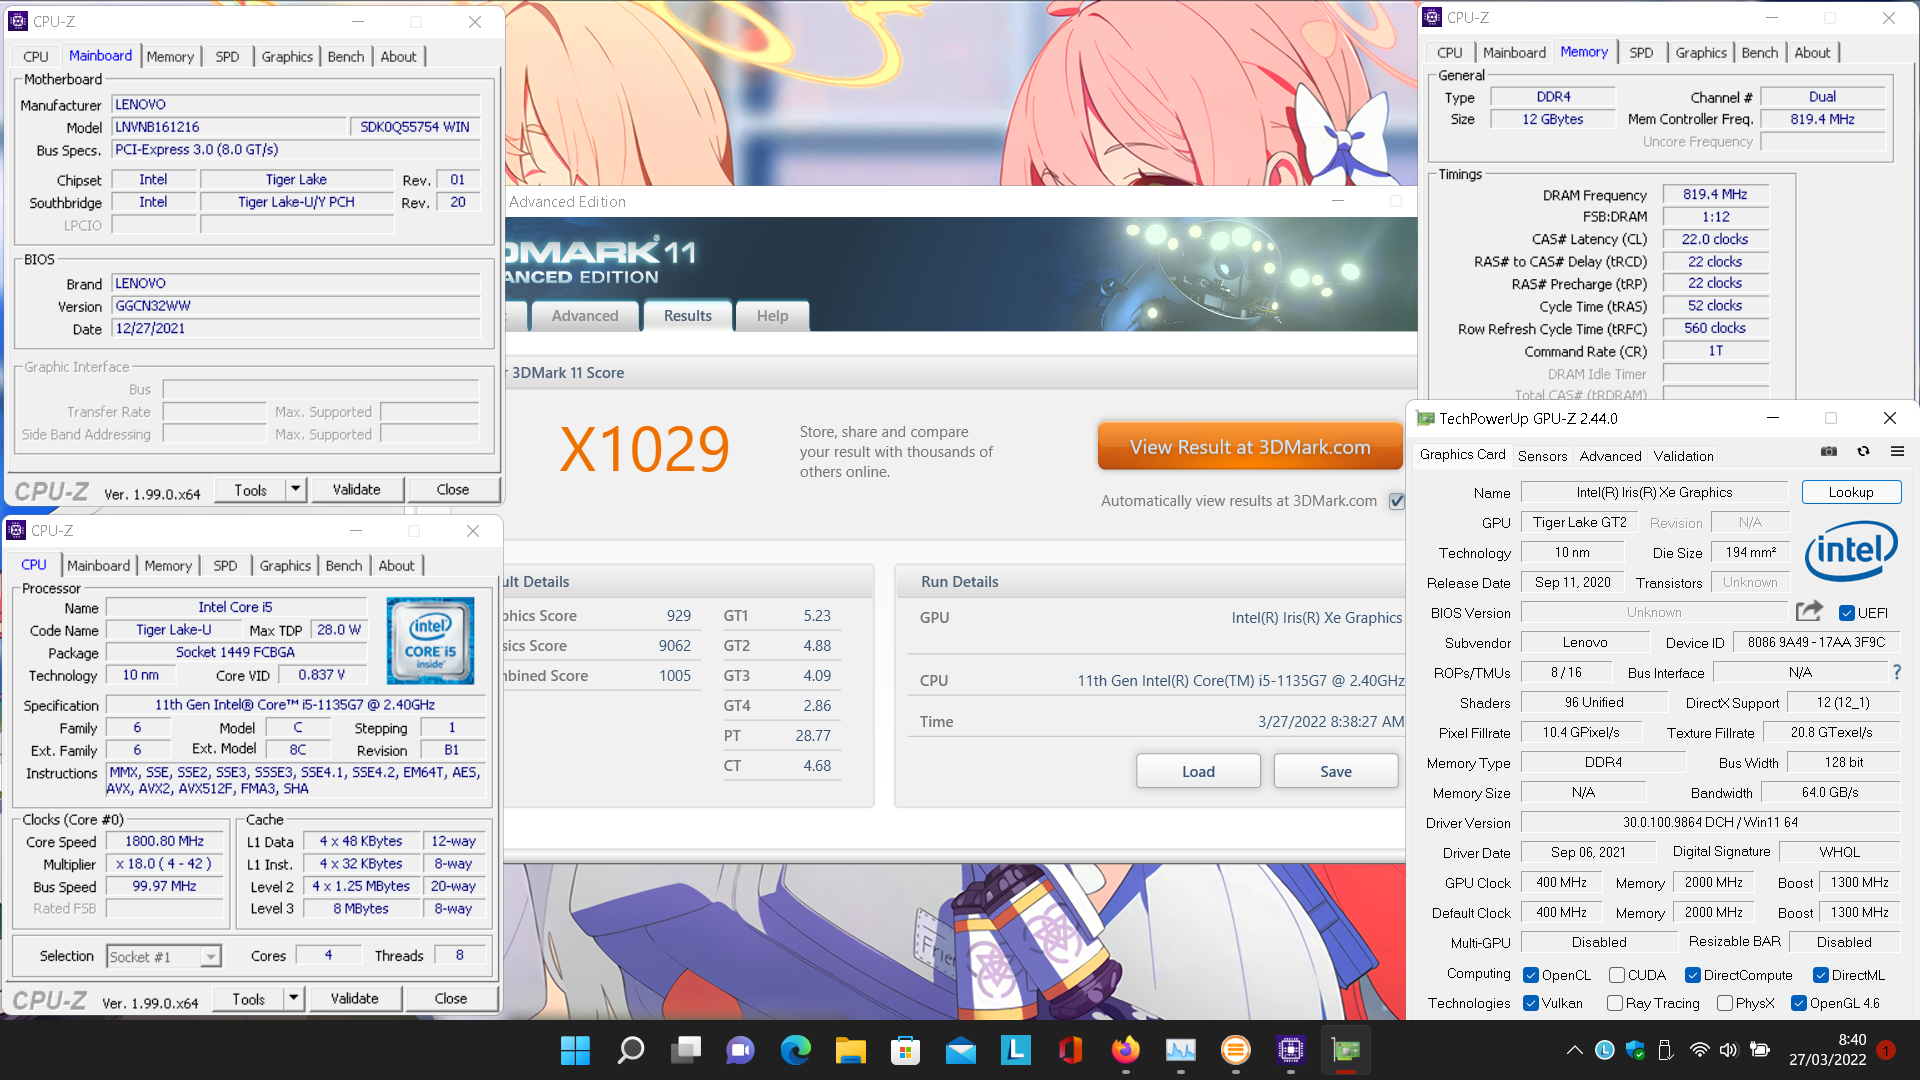Viewport: 1920px width, 1080px height.
Task: Open Tools dropdown arrow in CPU tab CPU-Z window
Action: point(293,998)
